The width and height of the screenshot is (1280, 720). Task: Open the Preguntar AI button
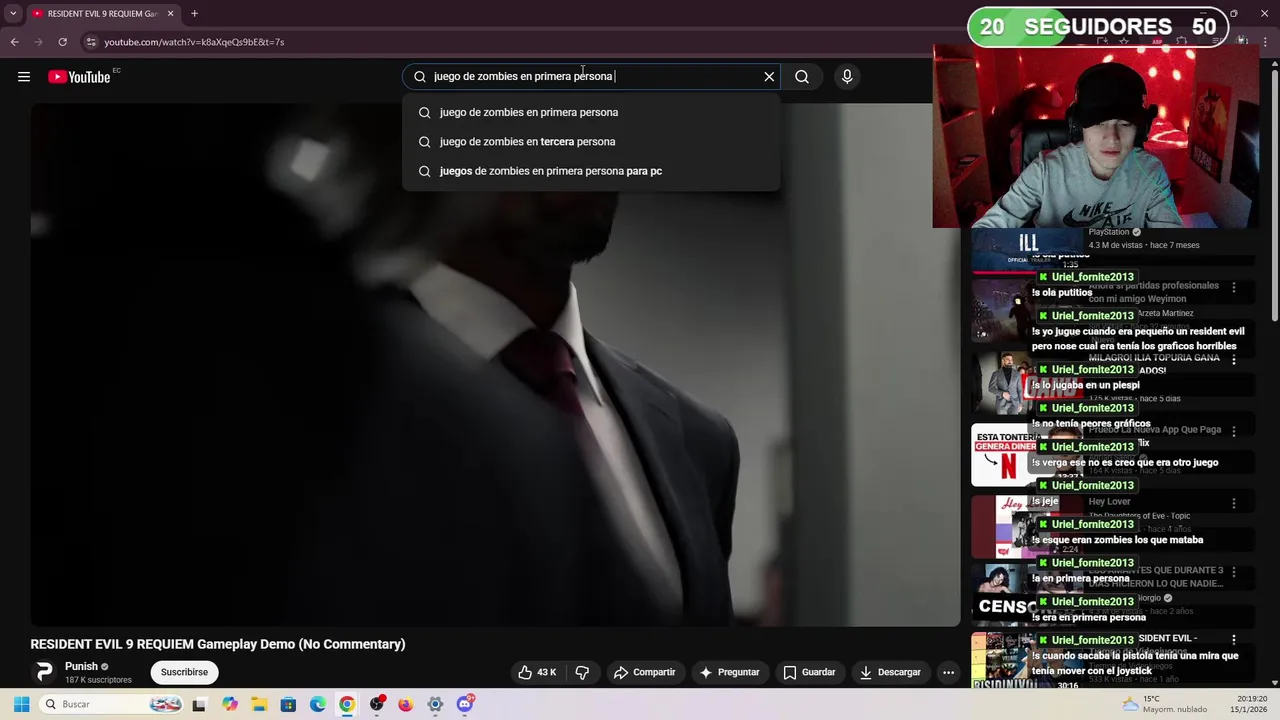point(729,672)
